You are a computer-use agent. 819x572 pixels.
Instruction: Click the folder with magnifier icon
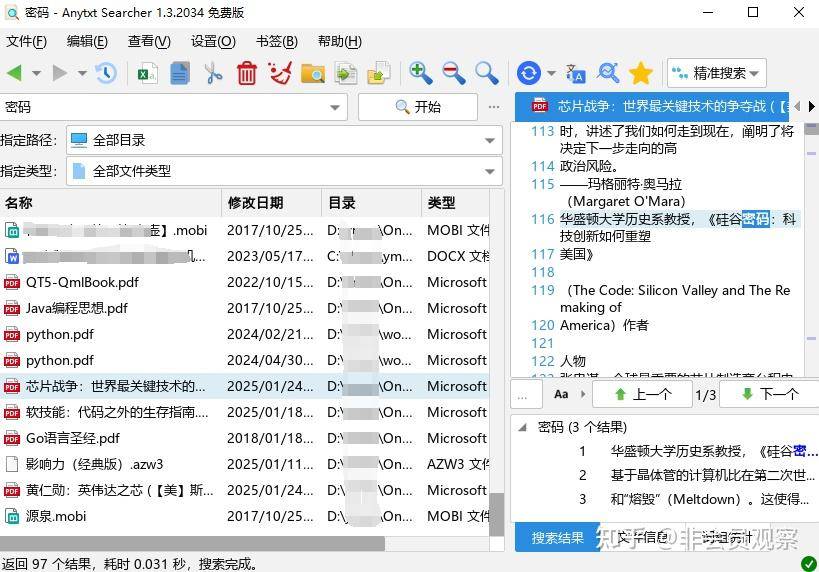coord(312,74)
